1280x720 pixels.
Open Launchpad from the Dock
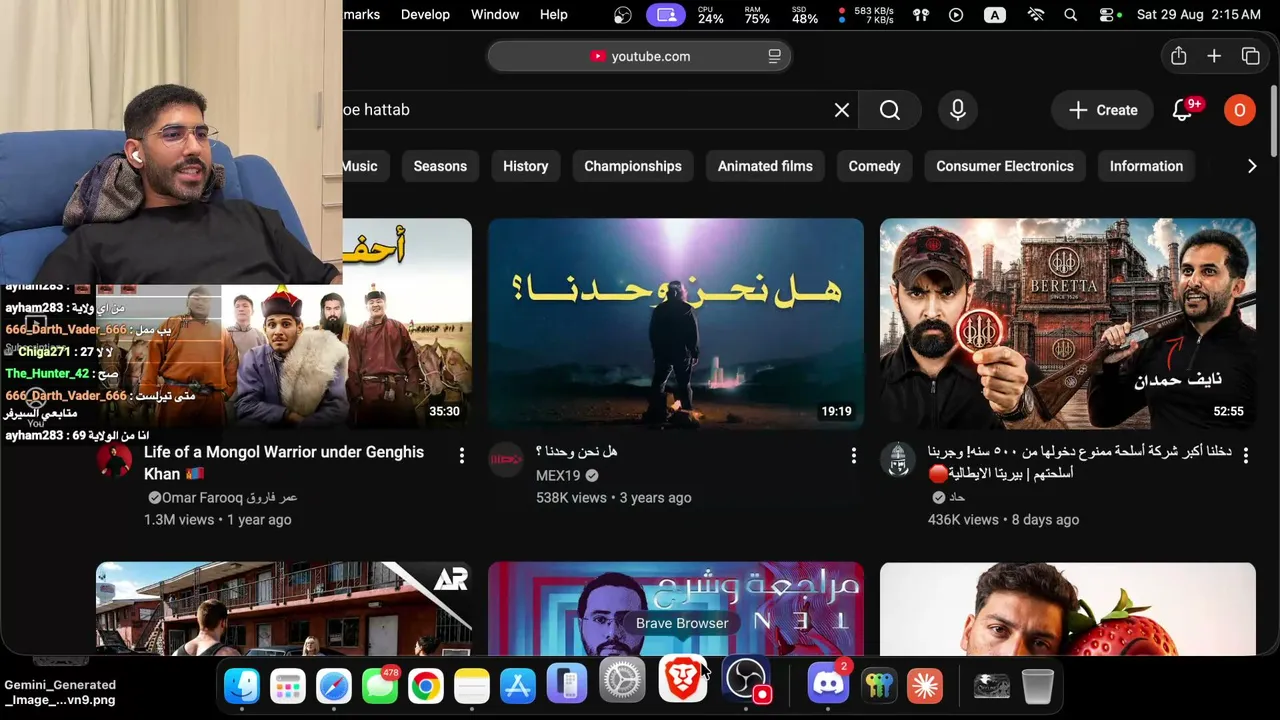coord(288,685)
